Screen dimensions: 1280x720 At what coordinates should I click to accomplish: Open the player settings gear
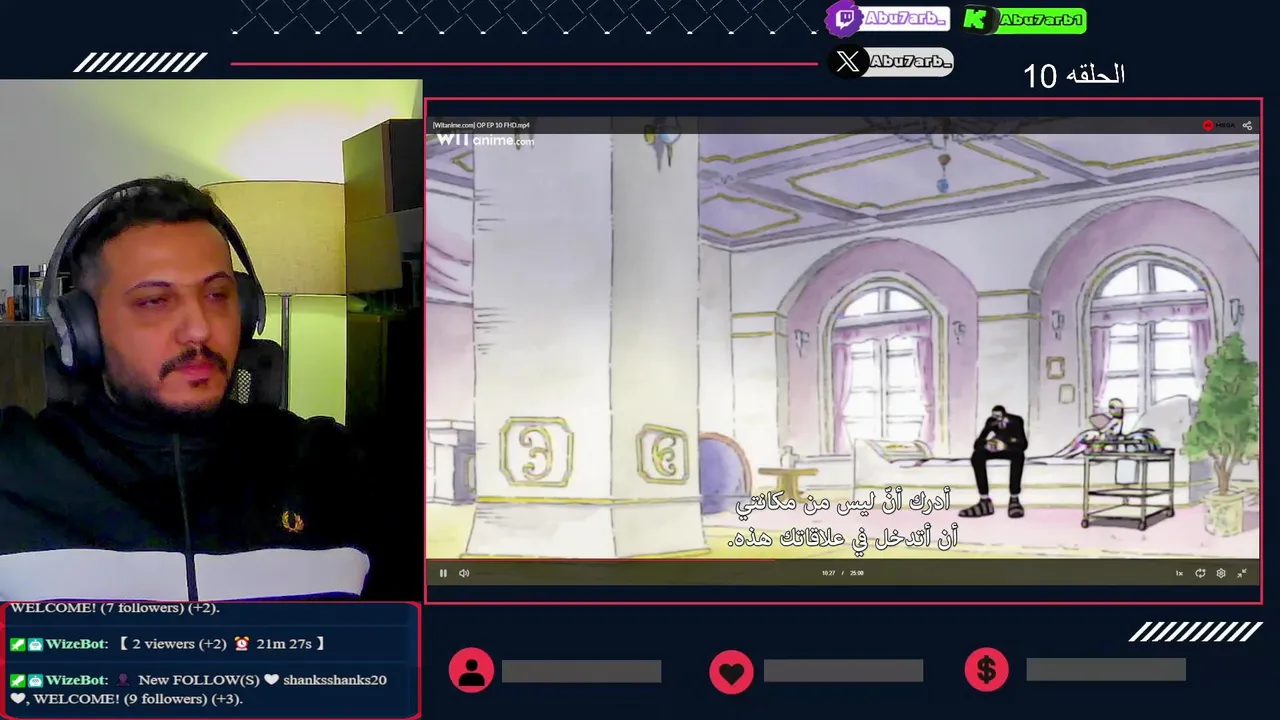(1221, 573)
